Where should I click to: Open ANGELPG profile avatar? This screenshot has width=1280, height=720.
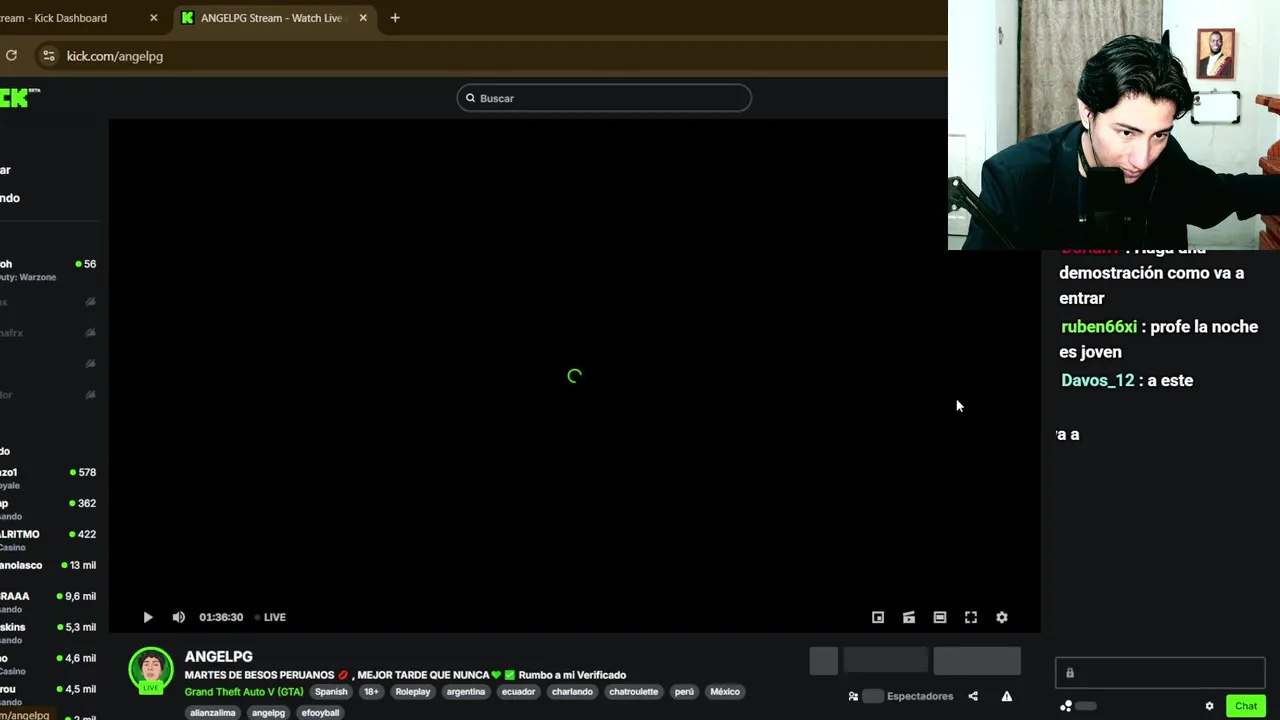pos(151,670)
